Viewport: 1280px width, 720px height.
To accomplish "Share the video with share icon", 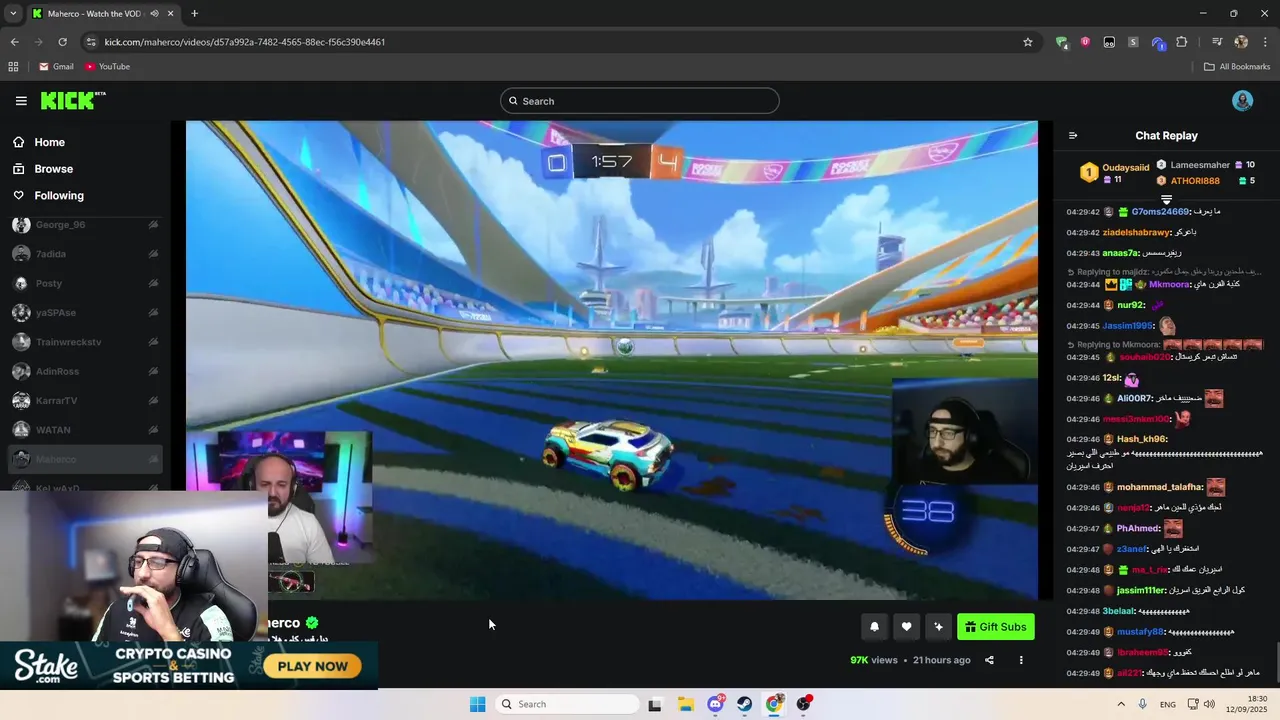I will pos(989,660).
